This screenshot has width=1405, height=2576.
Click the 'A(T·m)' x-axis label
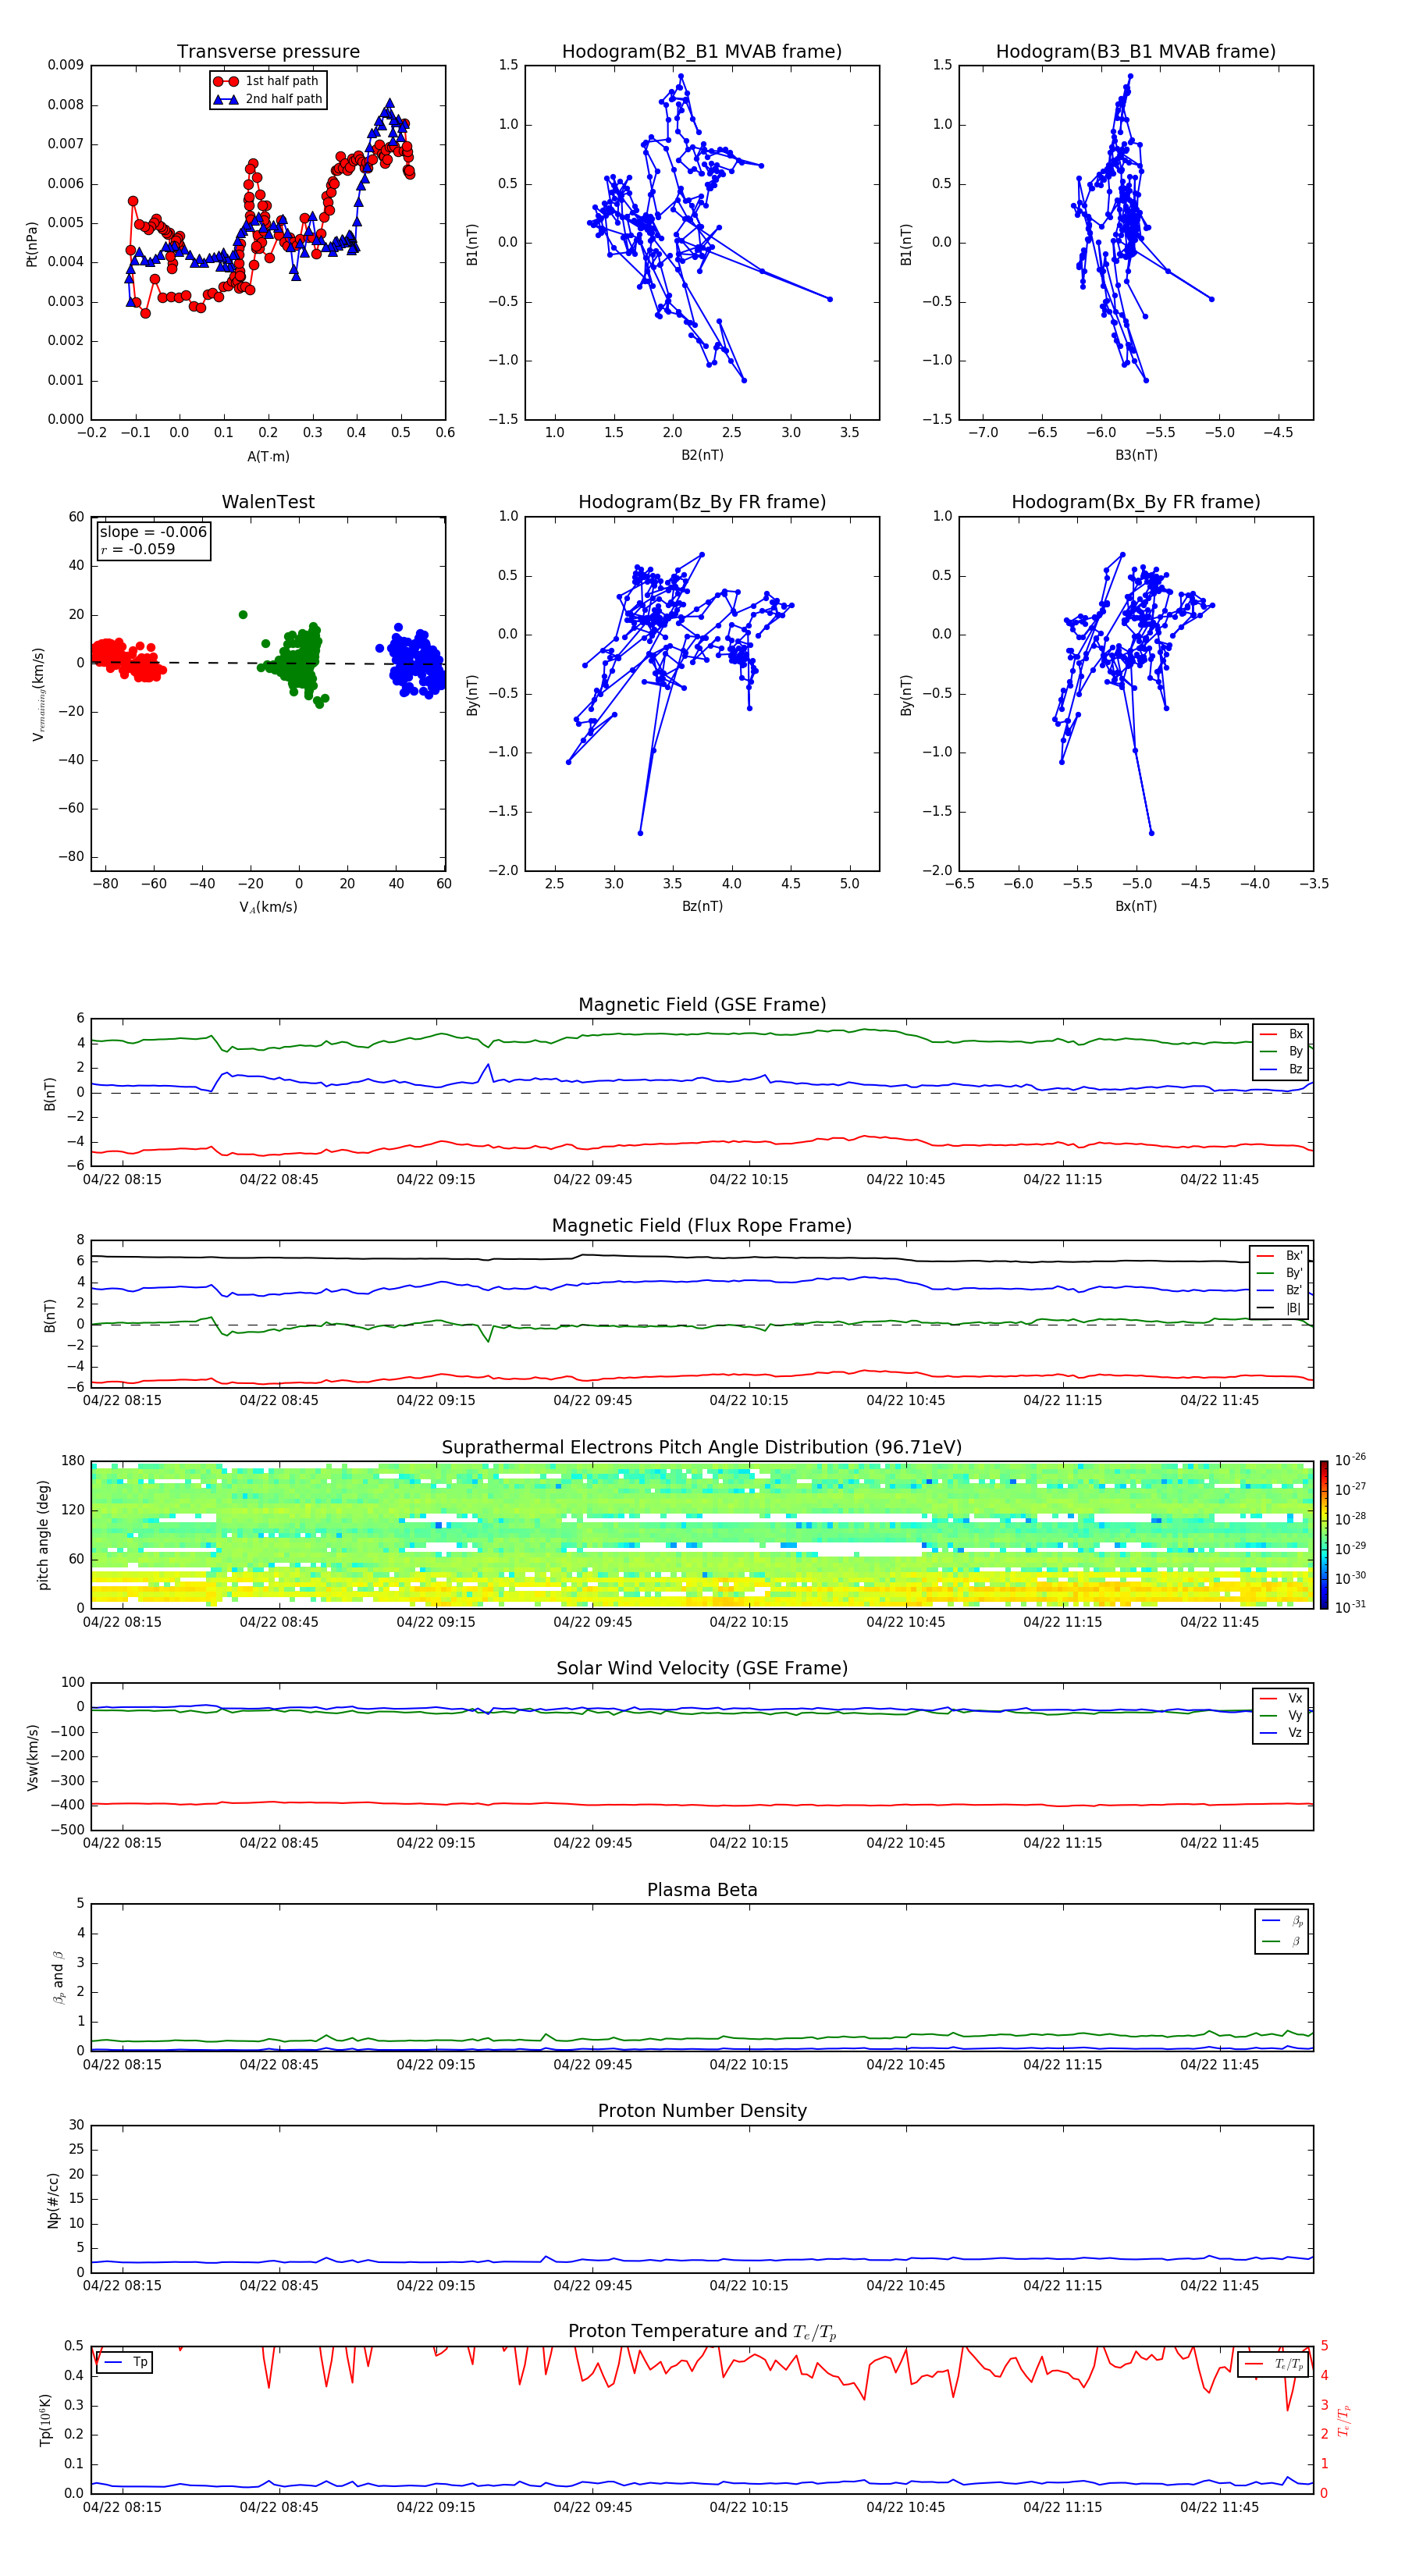pos(268,457)
